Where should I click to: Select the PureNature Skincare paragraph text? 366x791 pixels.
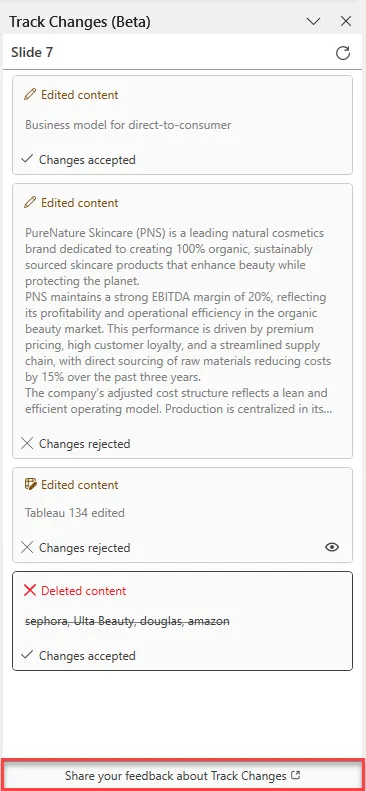click(x=177, y=321)
